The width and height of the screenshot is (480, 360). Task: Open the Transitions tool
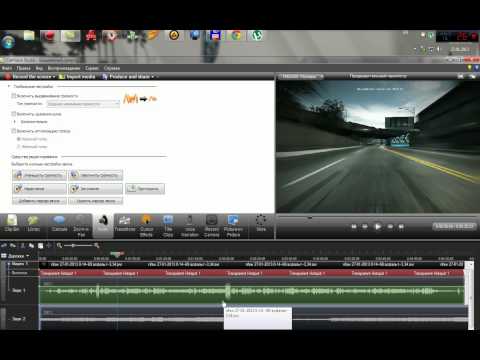125,224
